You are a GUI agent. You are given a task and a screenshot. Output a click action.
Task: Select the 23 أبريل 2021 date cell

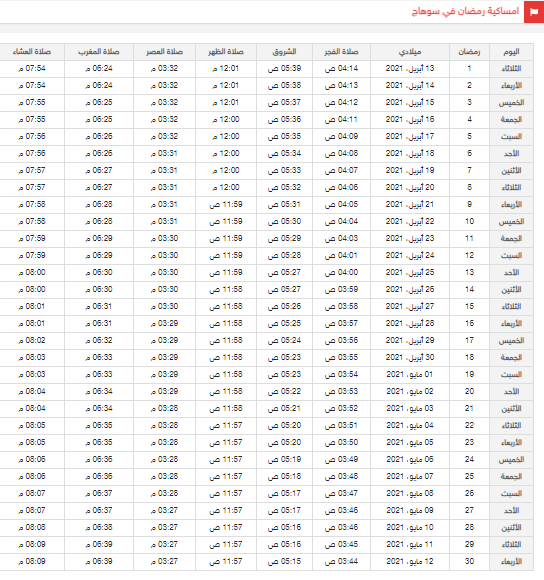click(x=410, y=238)
